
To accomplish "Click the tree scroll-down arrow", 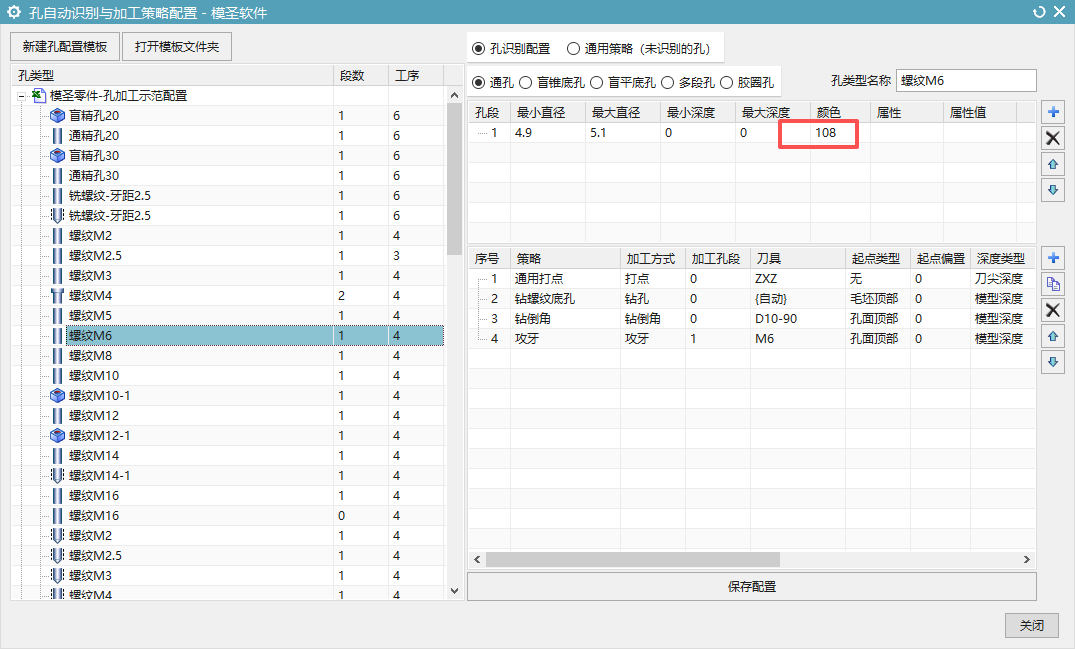I will pyautogui.click(x=455, y=591).
